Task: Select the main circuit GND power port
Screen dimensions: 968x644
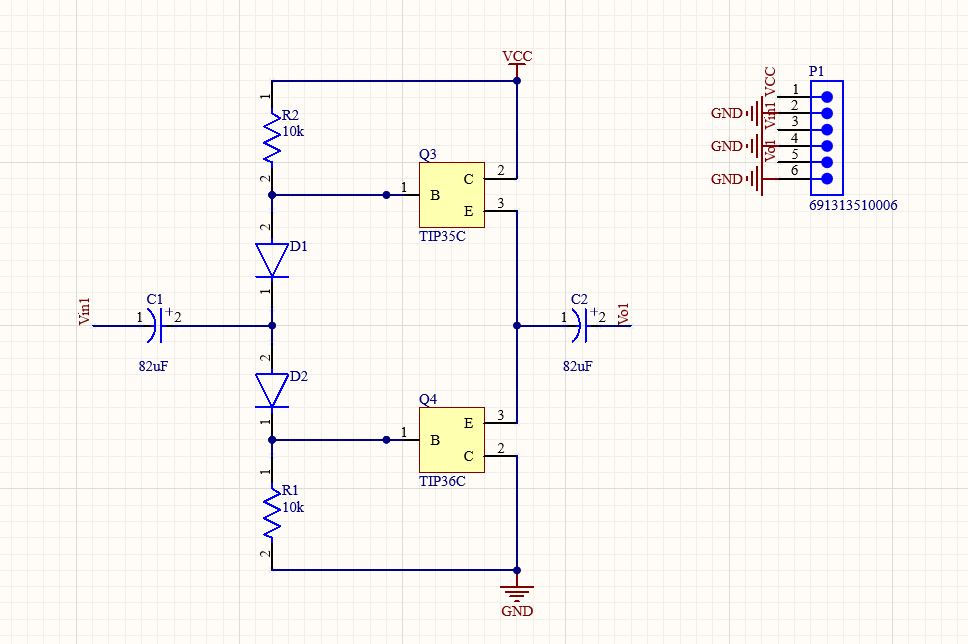Action: click(x=517, y=595)
